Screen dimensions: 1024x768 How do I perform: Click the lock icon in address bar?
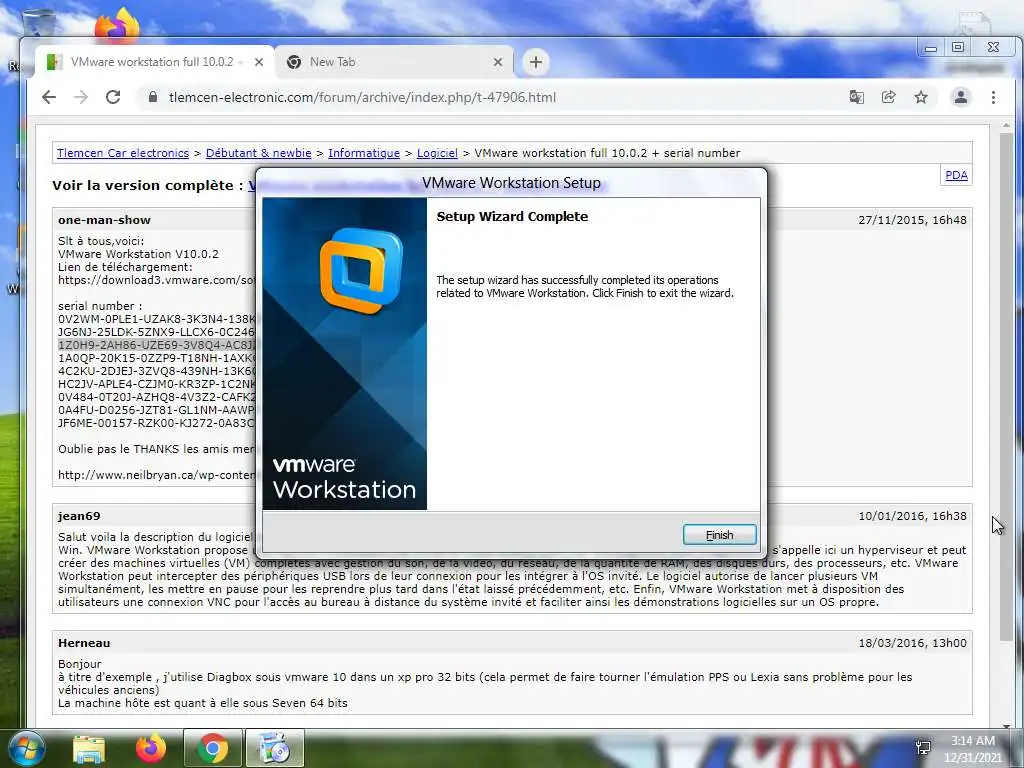[x=153, y=97]
